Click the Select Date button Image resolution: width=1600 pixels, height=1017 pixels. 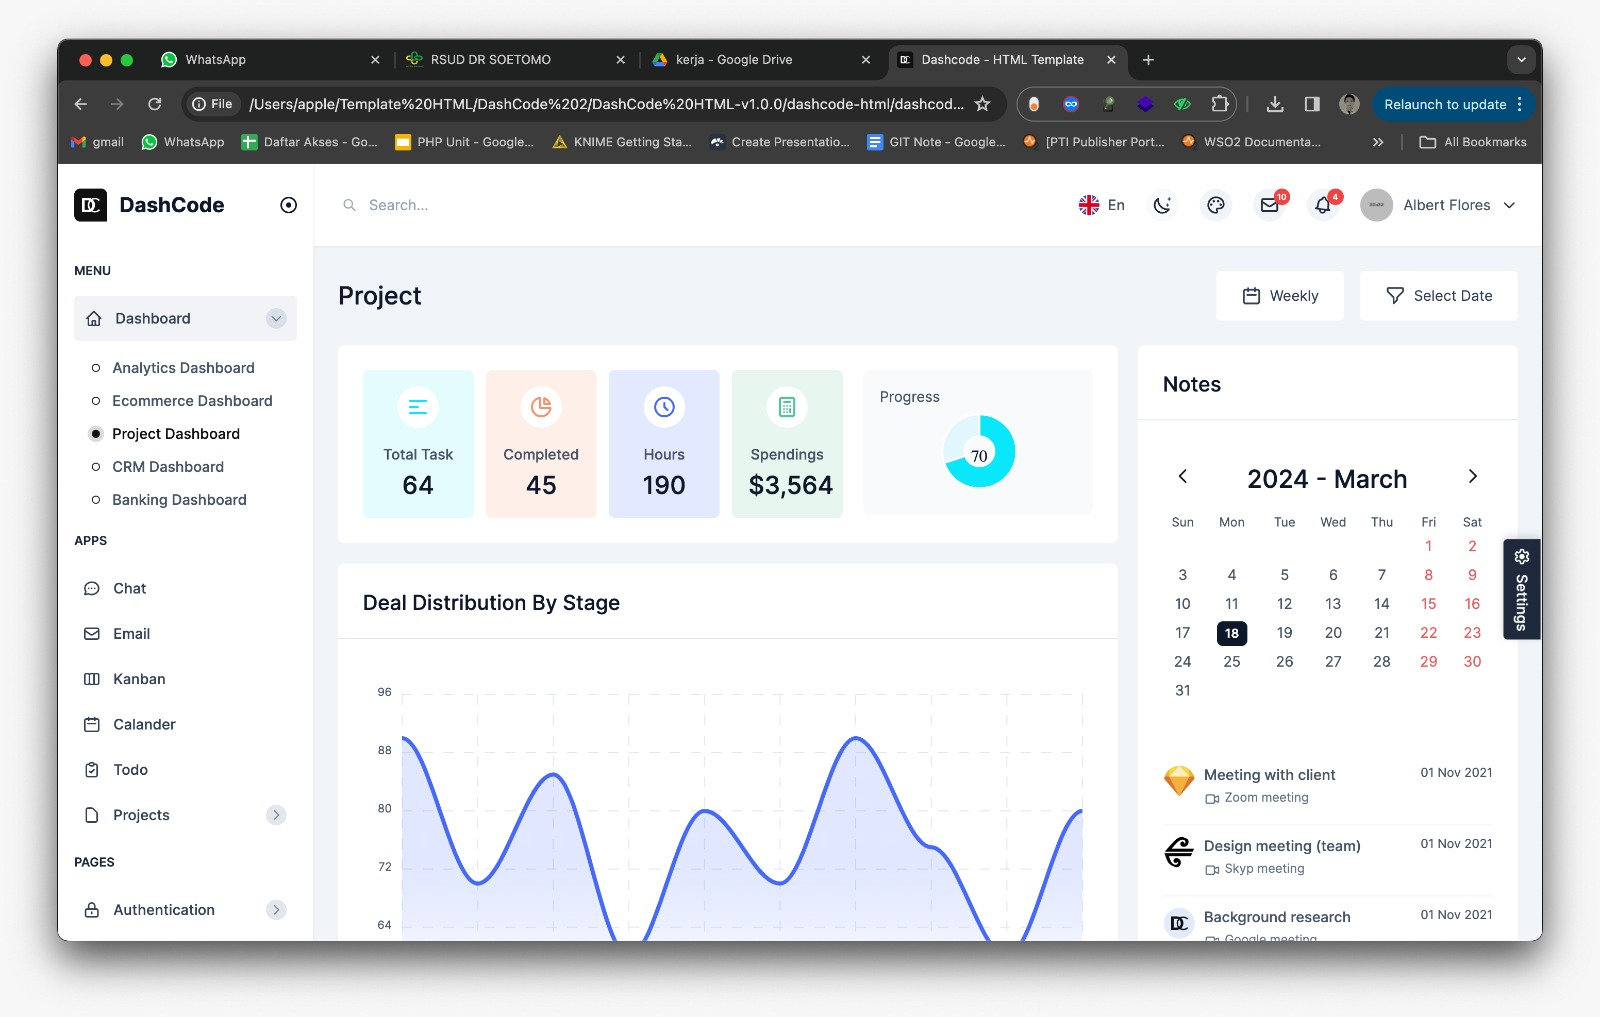point(1438,296)
